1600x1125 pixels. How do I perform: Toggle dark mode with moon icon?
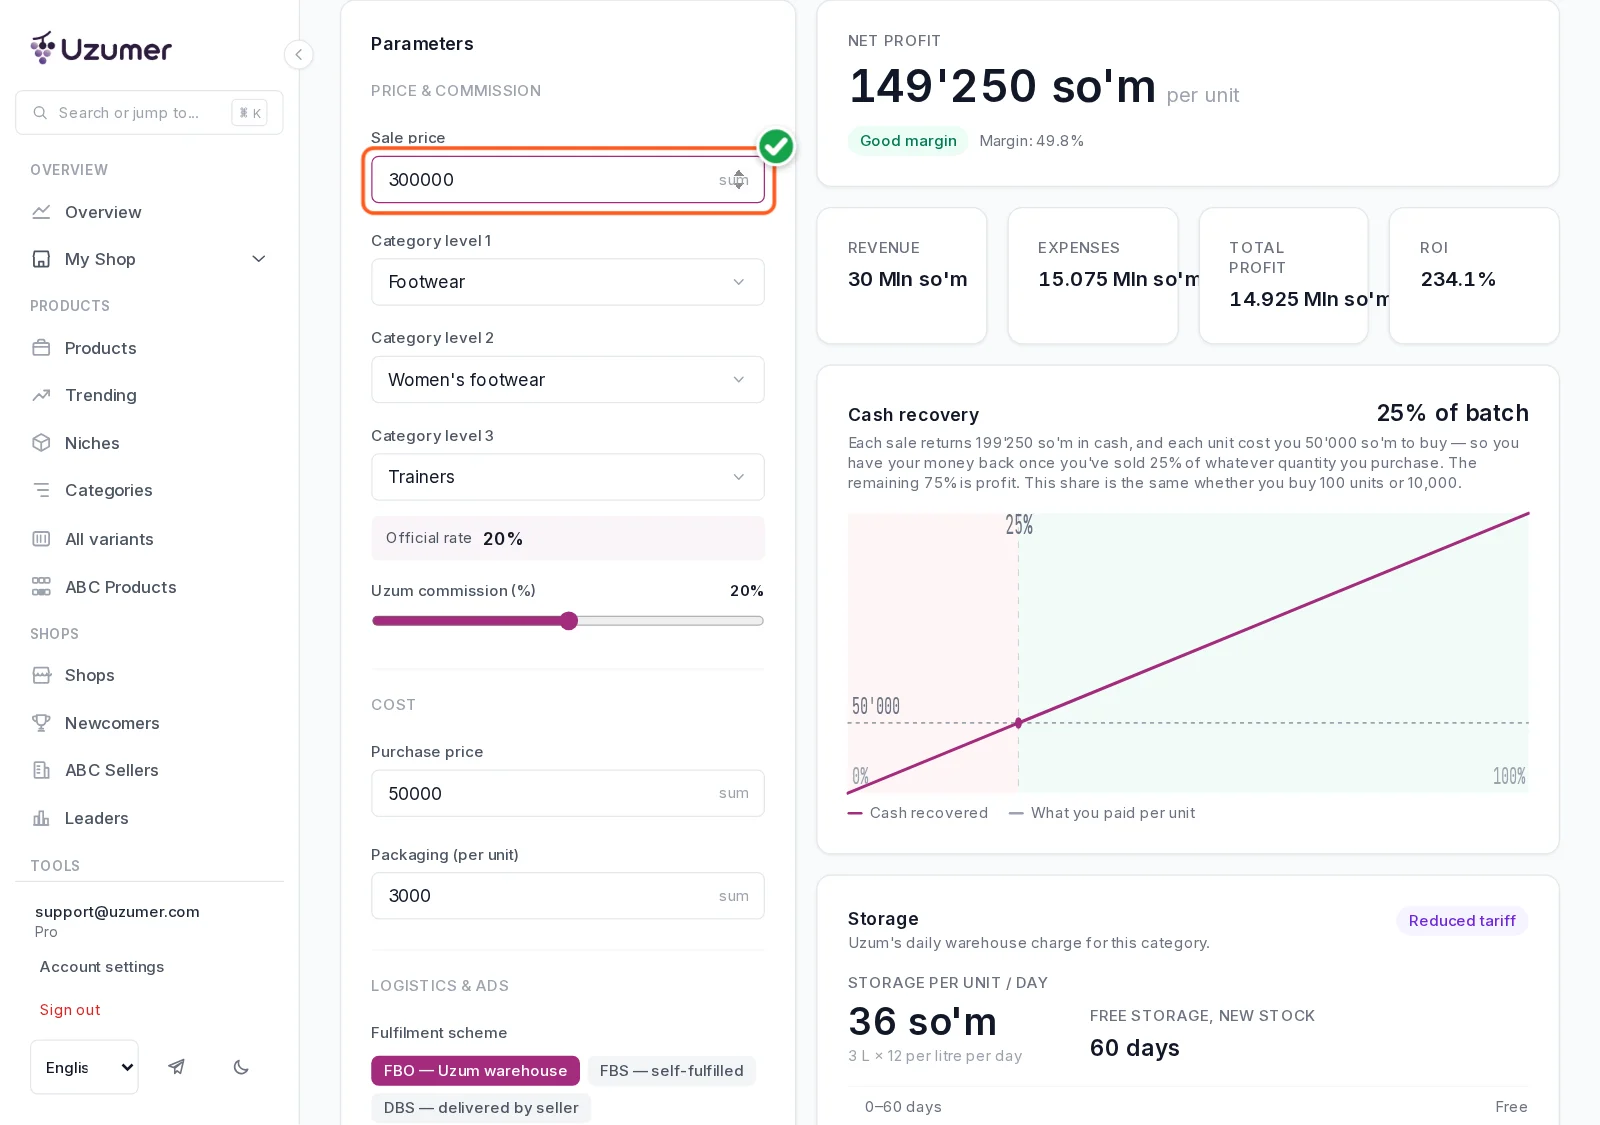coord(241,1067)
